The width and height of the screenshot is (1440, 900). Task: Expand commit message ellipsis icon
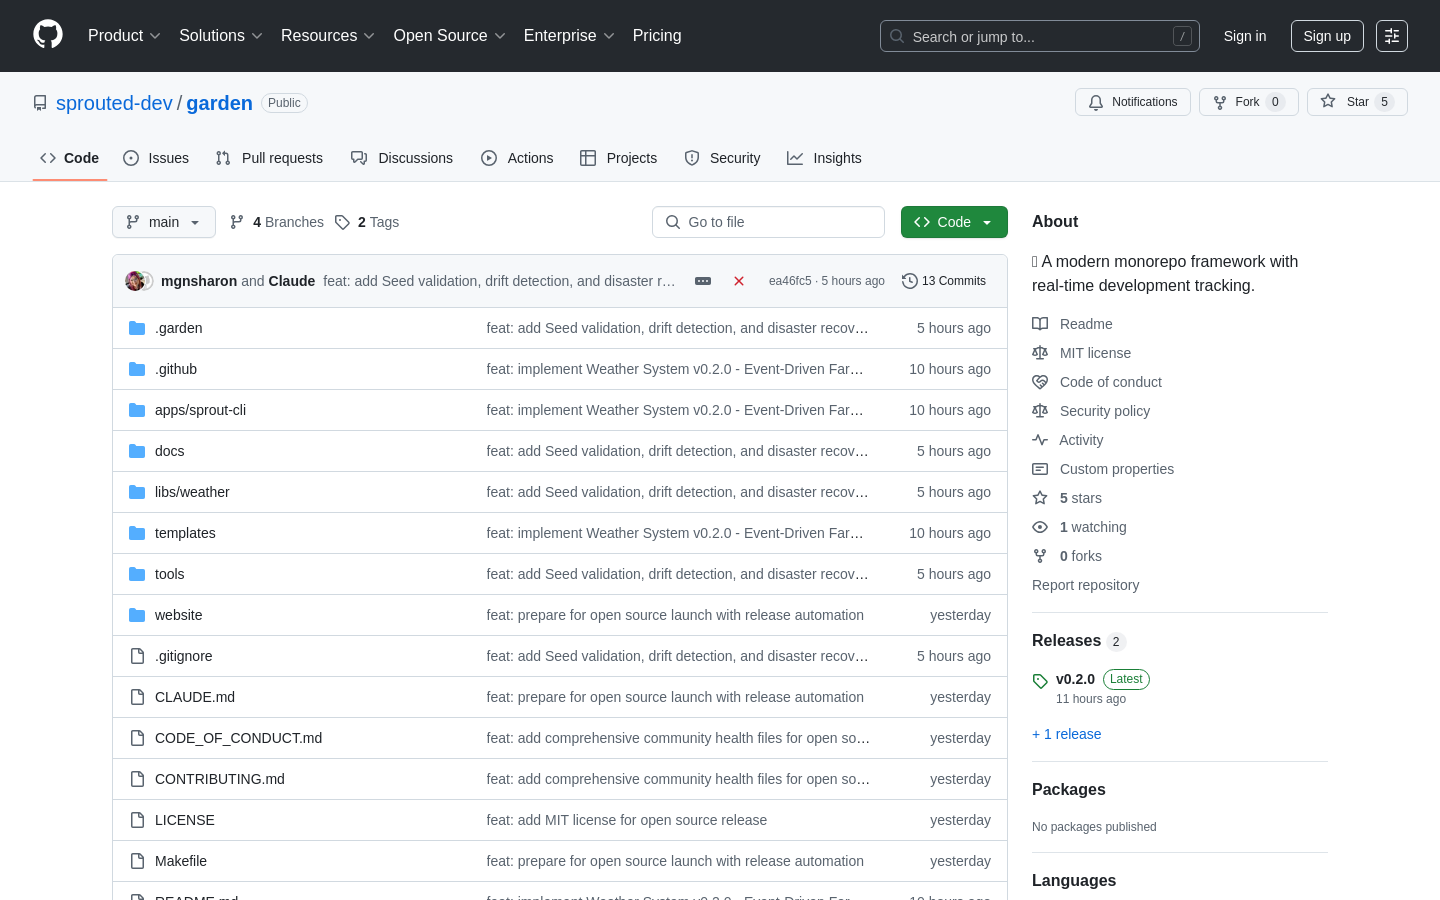pyautogui.click(x=703, y=281)
